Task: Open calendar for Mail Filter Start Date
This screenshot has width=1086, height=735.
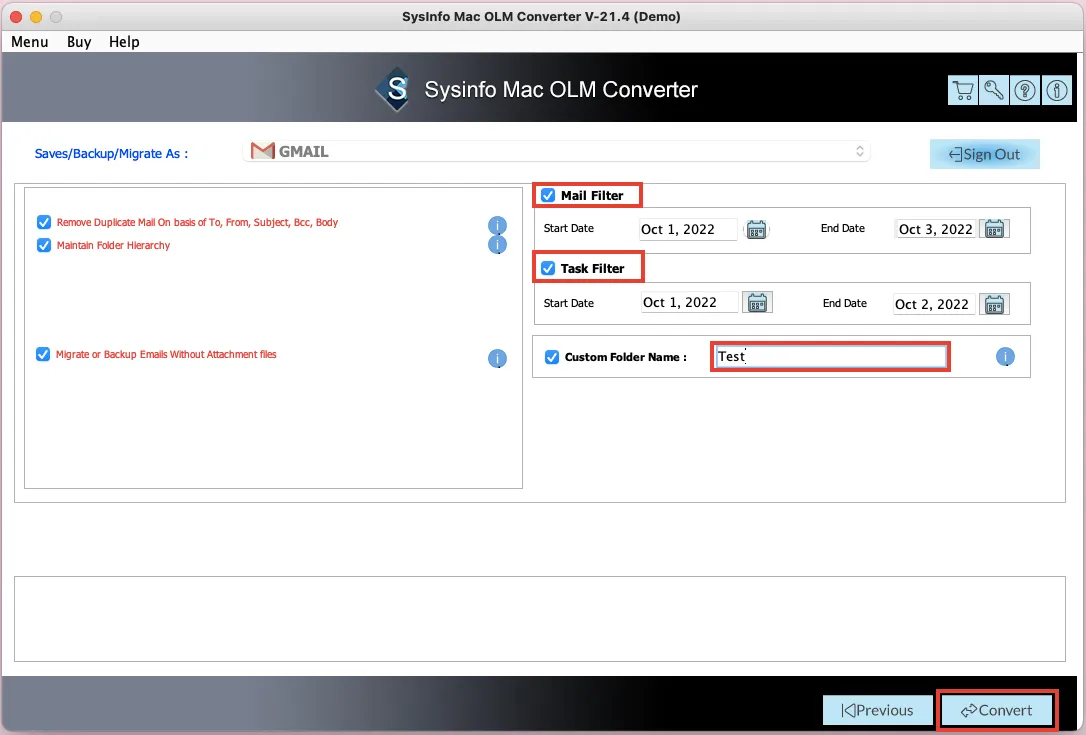Action: (x=756, y=229)
